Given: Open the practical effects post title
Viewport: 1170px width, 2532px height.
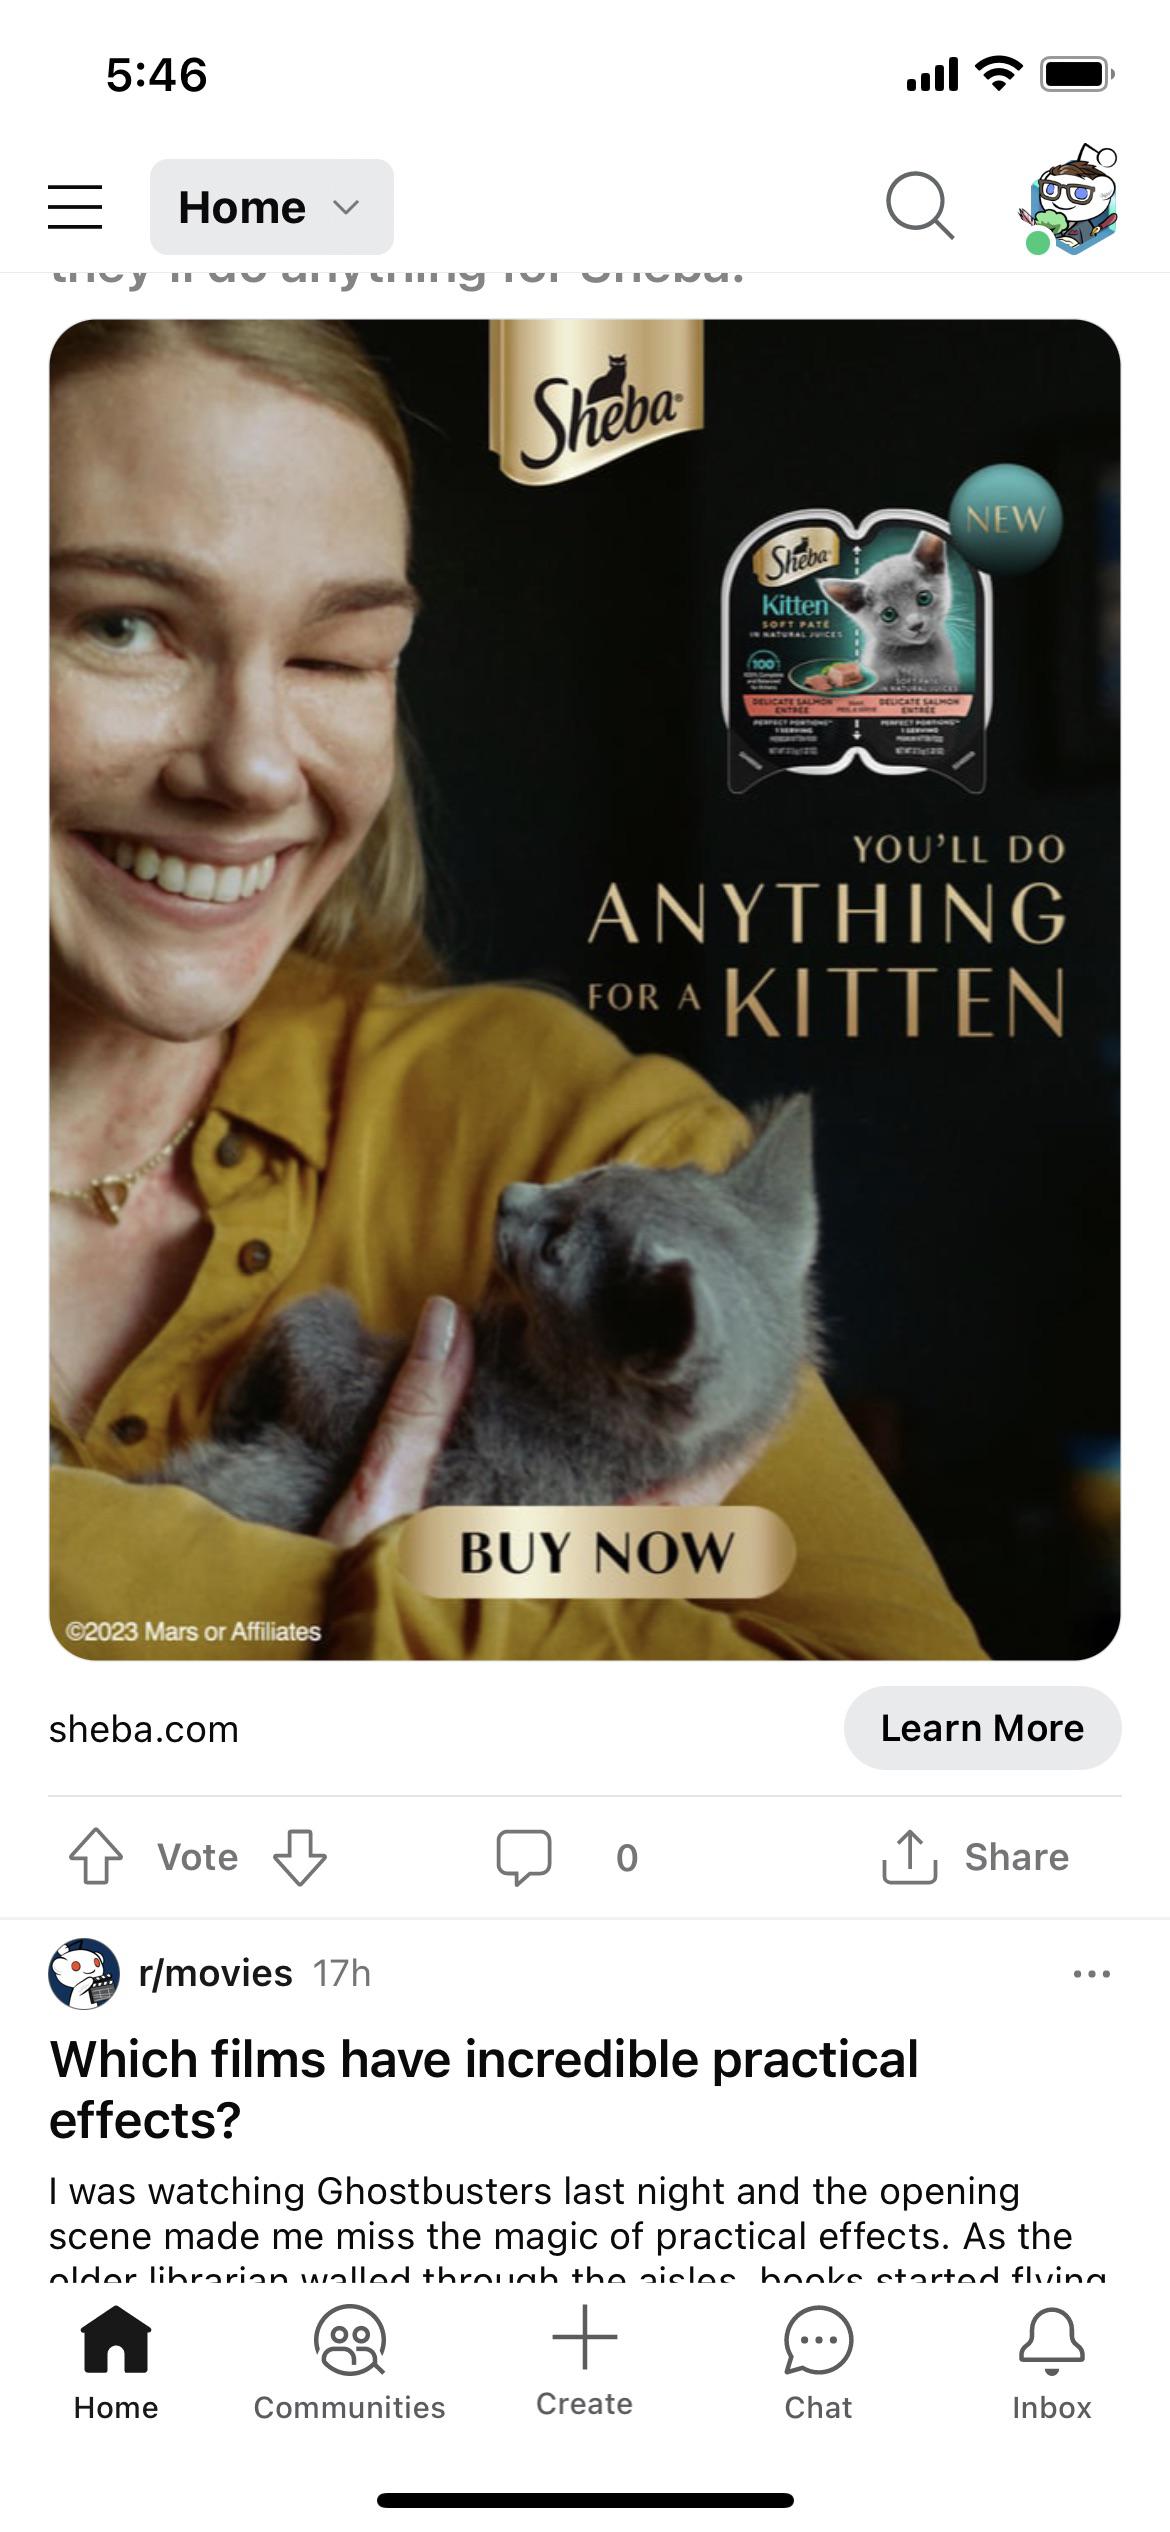Looking at the screenshot, I should click(x=484, y=2090).
